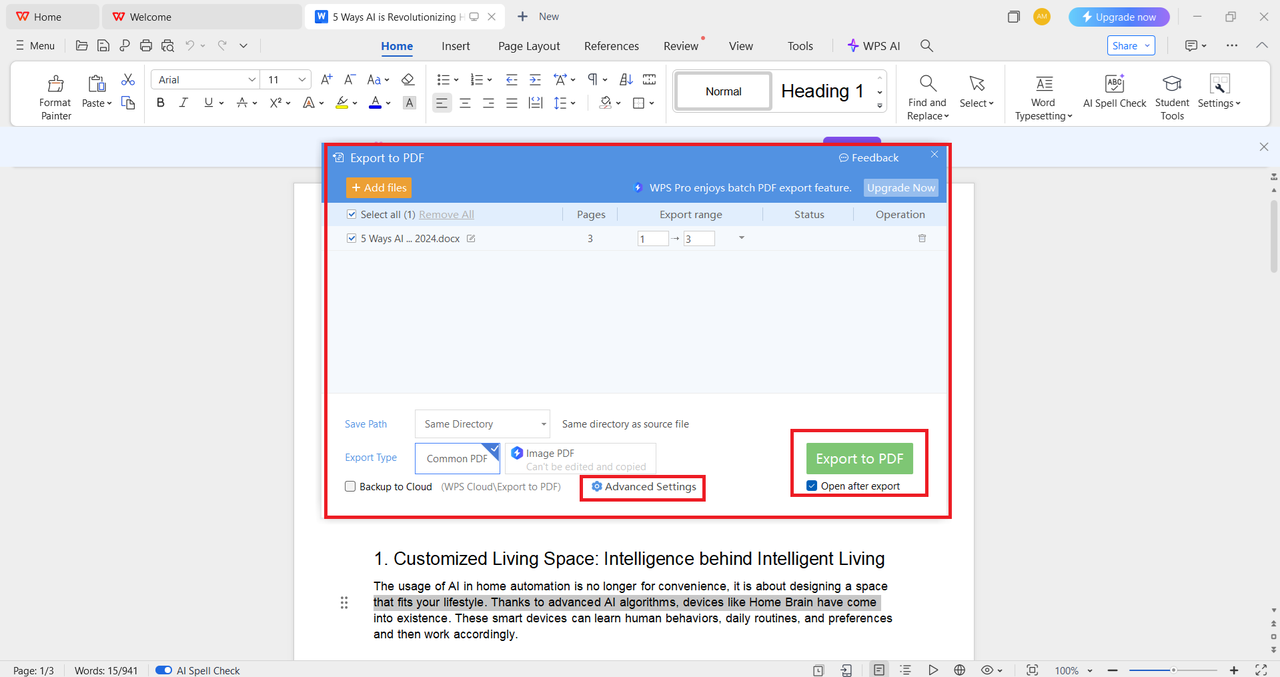The image size is (1280, 677).
Task: Click Upgrade Now in dialog banner
Action: pos(901,187)
